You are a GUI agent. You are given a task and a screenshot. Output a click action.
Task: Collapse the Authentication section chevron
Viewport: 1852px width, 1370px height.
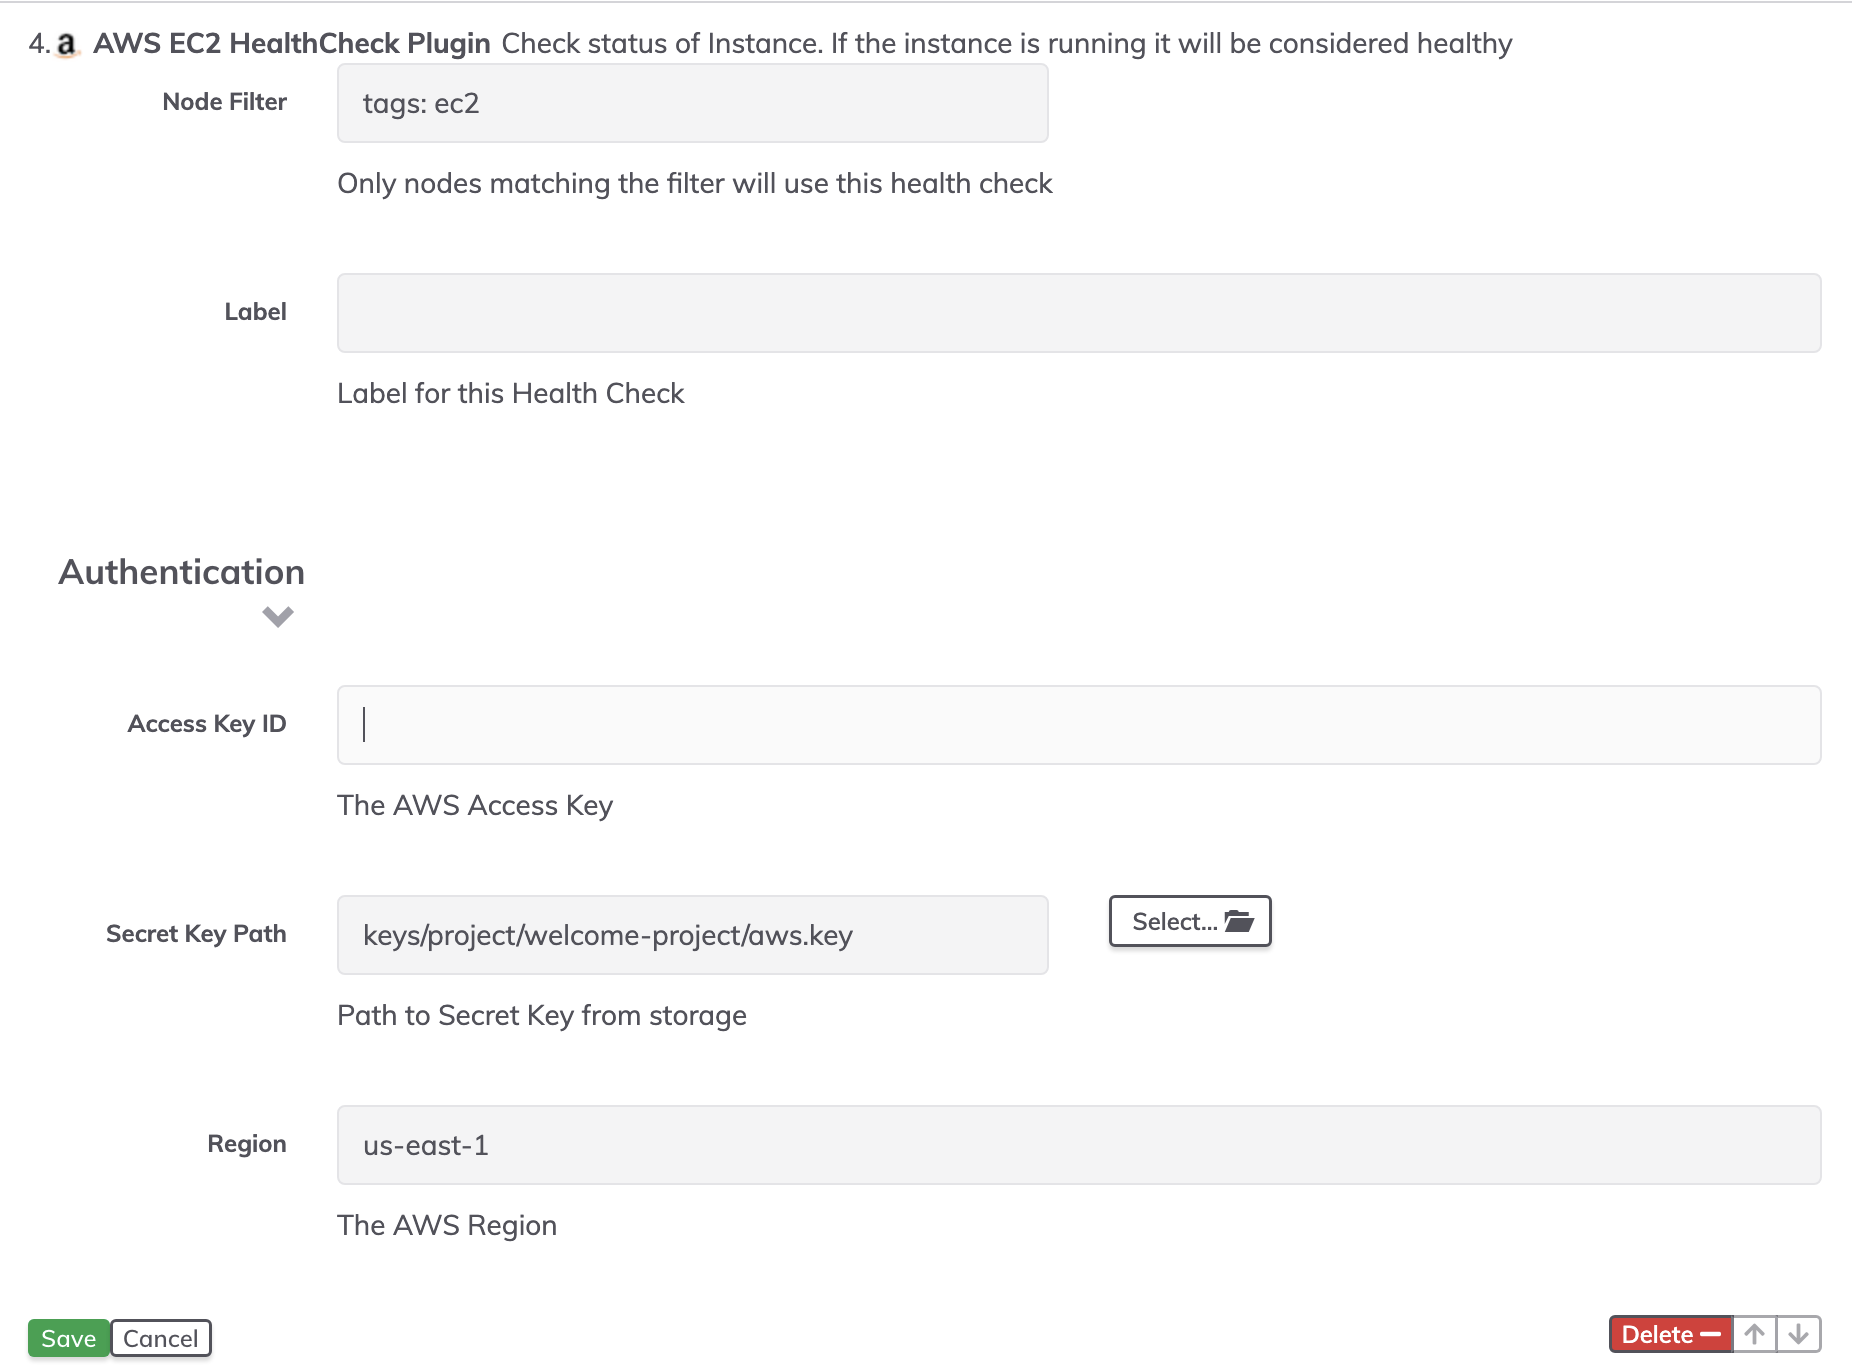[278, 616]
